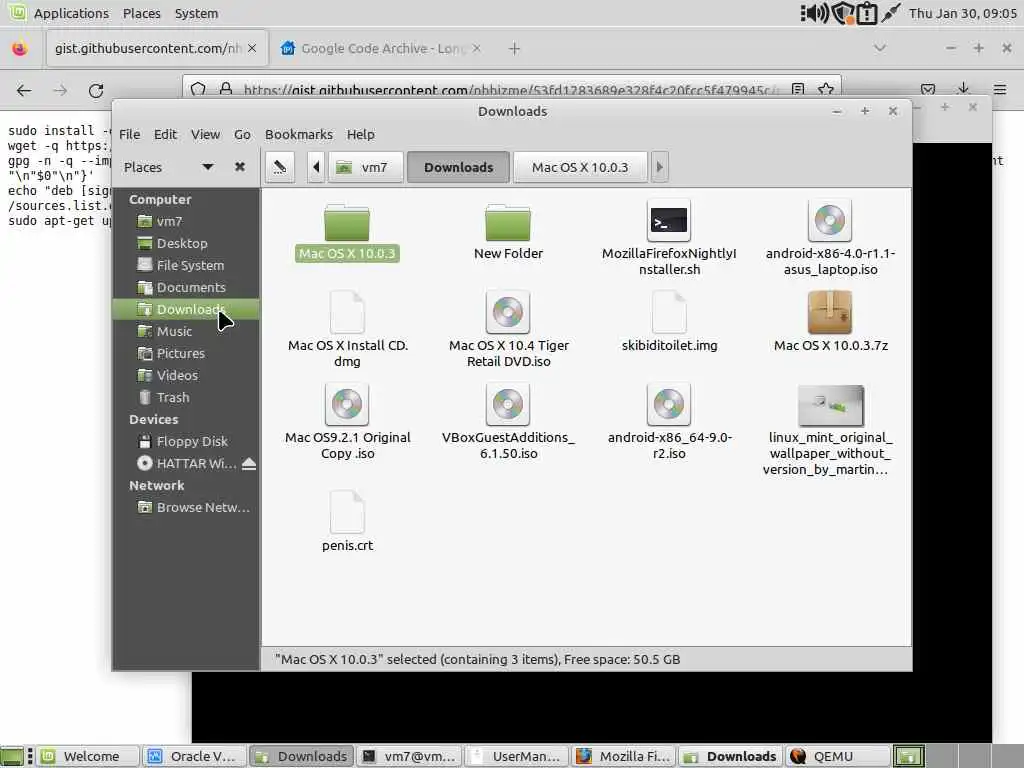Open a new Firefox tab
Screen dimensions: 1024x768
click(515, 48)
